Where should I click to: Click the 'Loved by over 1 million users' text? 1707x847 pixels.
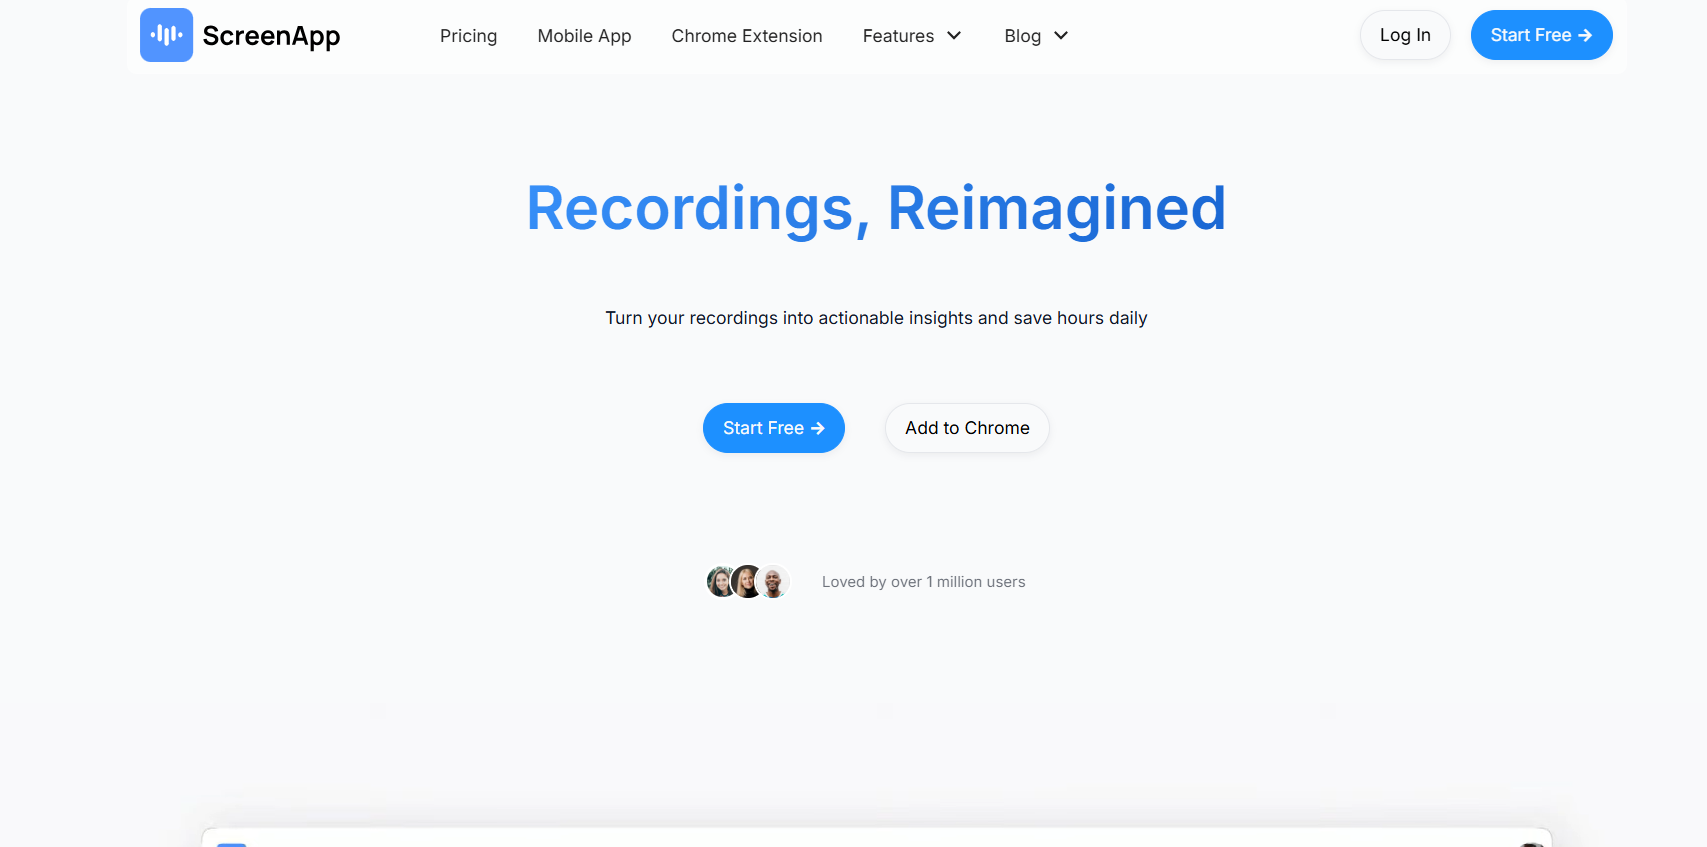coord(923,582)
